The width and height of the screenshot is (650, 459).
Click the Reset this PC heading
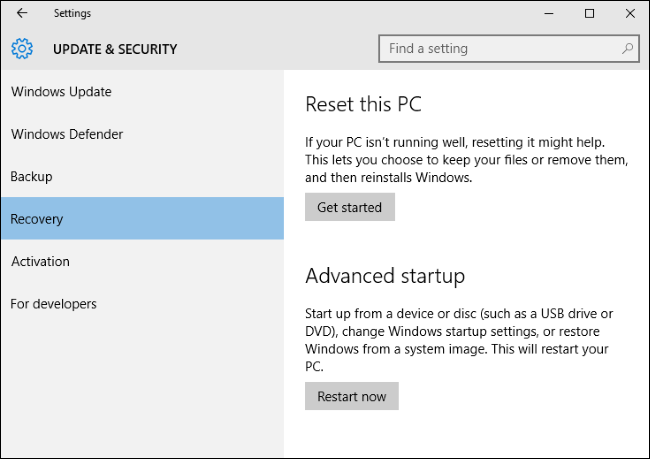click(x=364, y=104)
